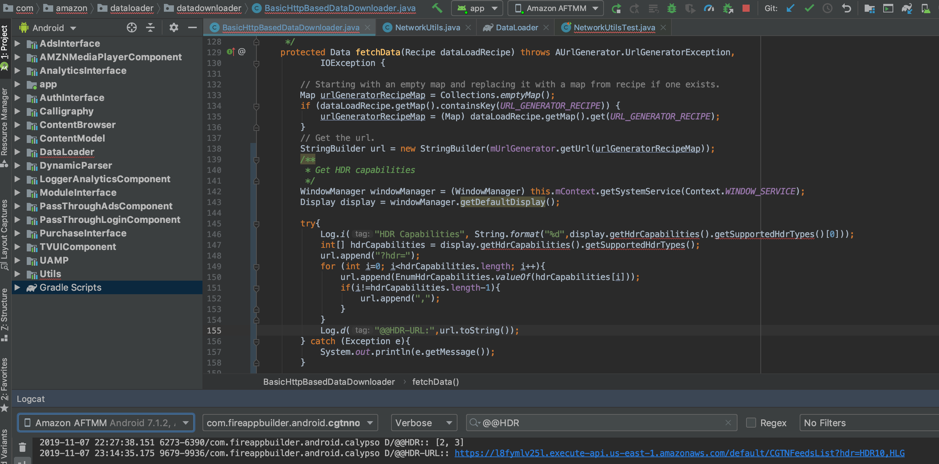Click the Build project hammer icon

(x=437, y=8)
